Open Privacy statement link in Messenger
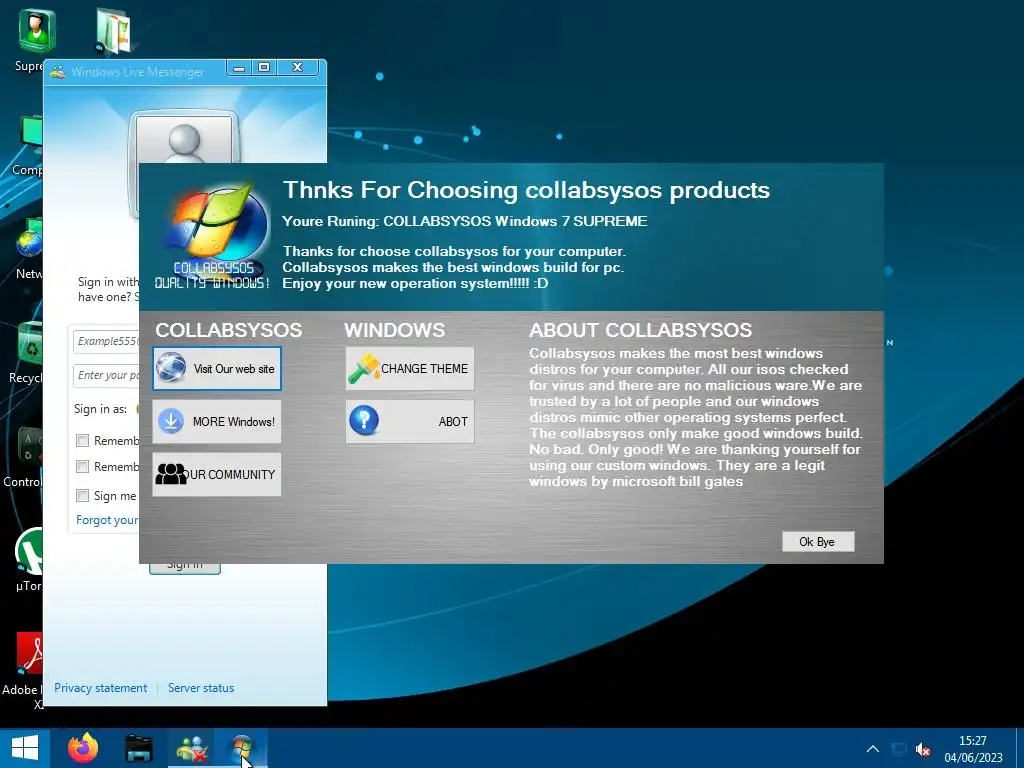 [101, 688]
